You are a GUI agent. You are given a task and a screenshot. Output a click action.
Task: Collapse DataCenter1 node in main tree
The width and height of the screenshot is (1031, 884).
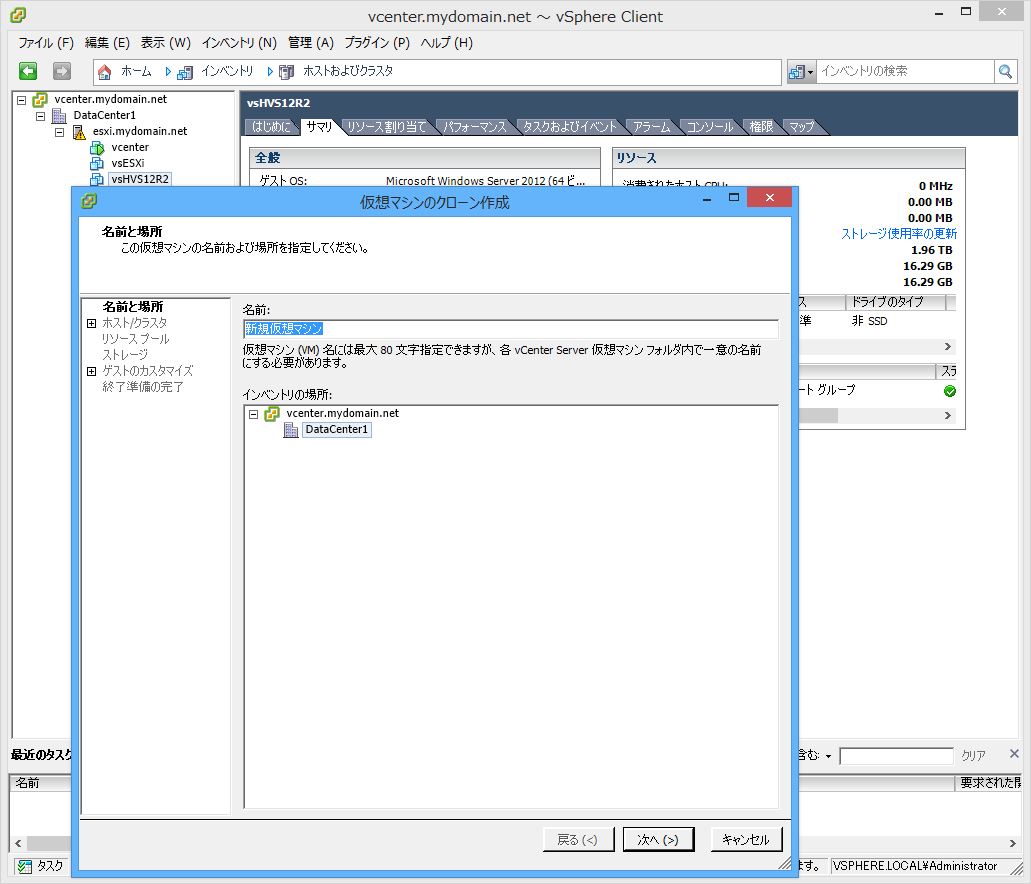(x=40, y=116)
